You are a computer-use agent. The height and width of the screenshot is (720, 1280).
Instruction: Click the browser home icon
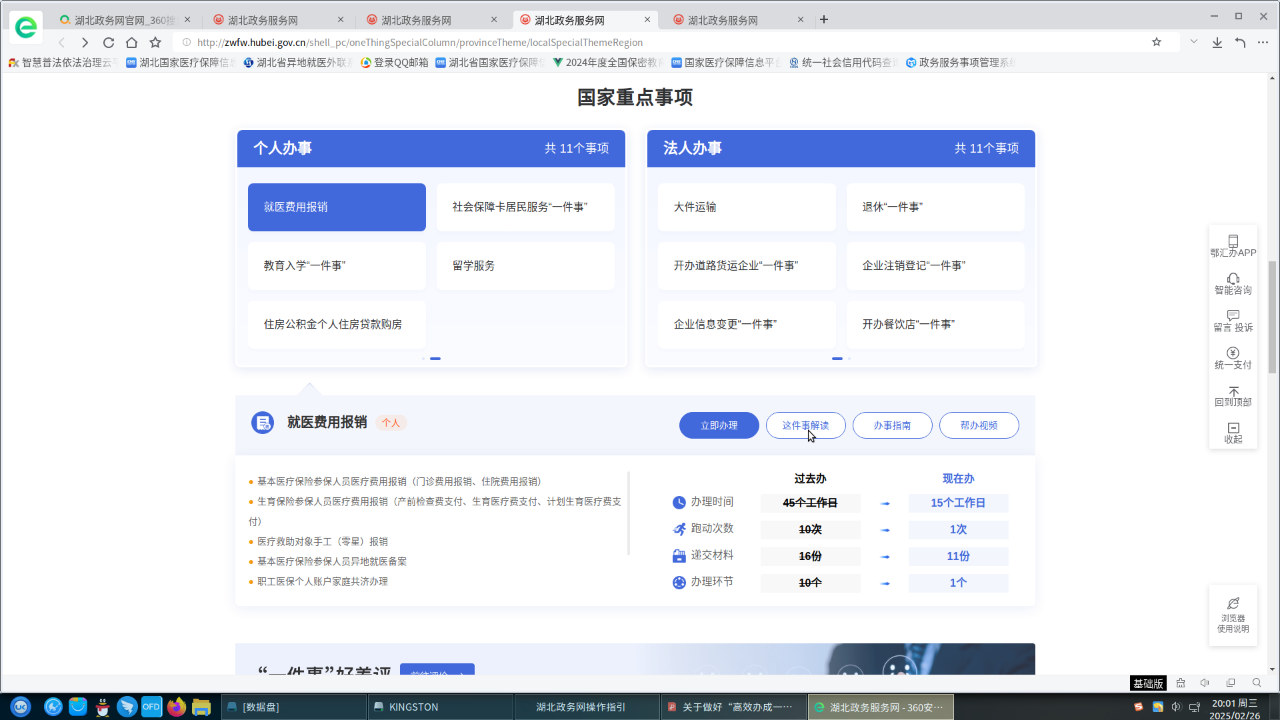click(x=132, y=43)
